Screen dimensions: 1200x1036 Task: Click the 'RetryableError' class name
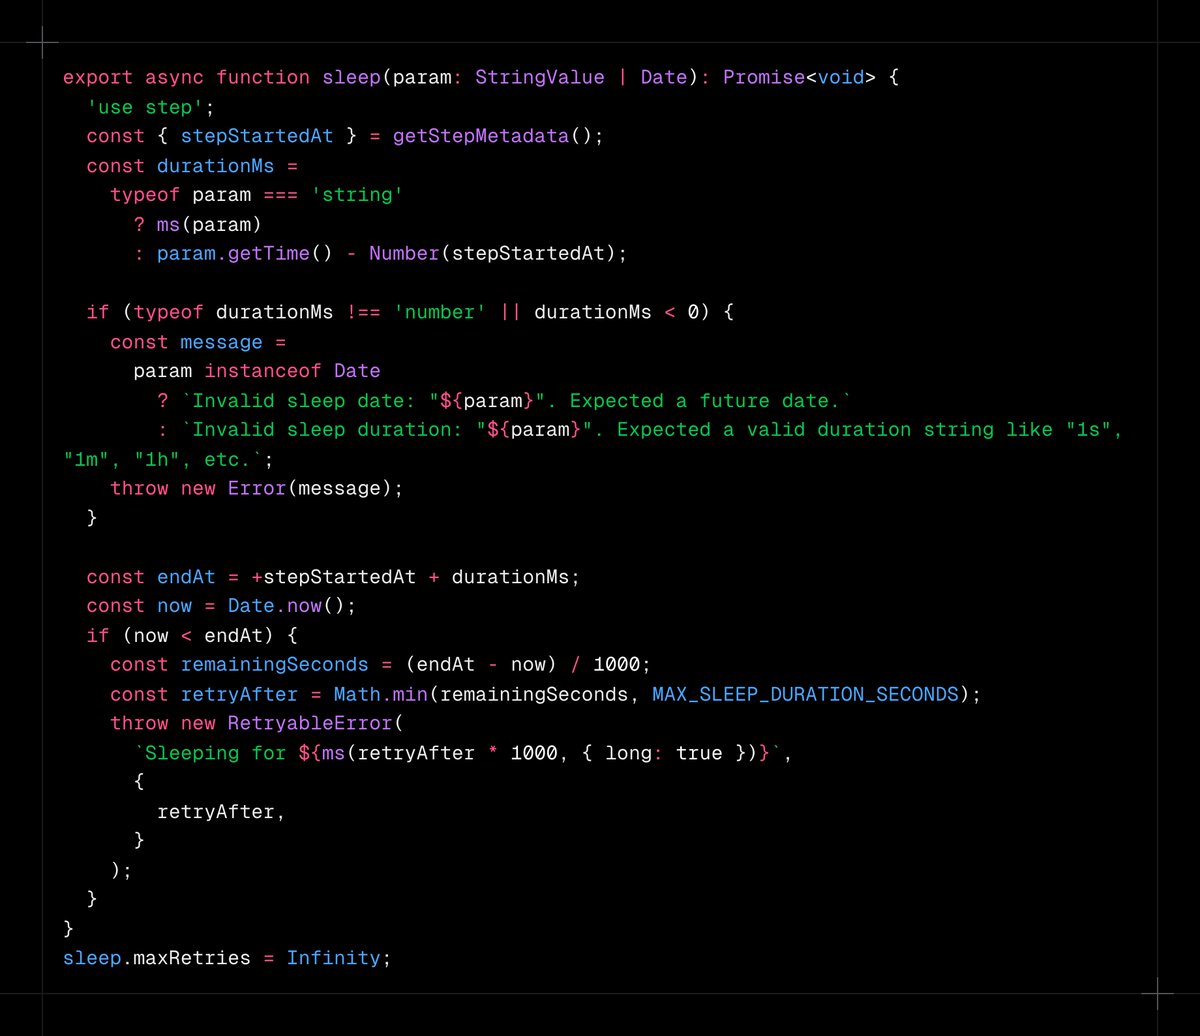point(310,724)
